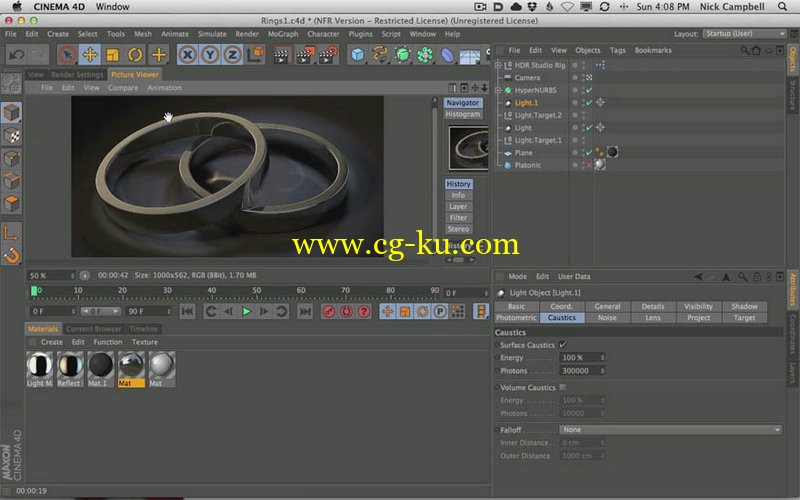Click the rings thumbnail in the Navigator

pyautogui.click(x=468, y=148)
